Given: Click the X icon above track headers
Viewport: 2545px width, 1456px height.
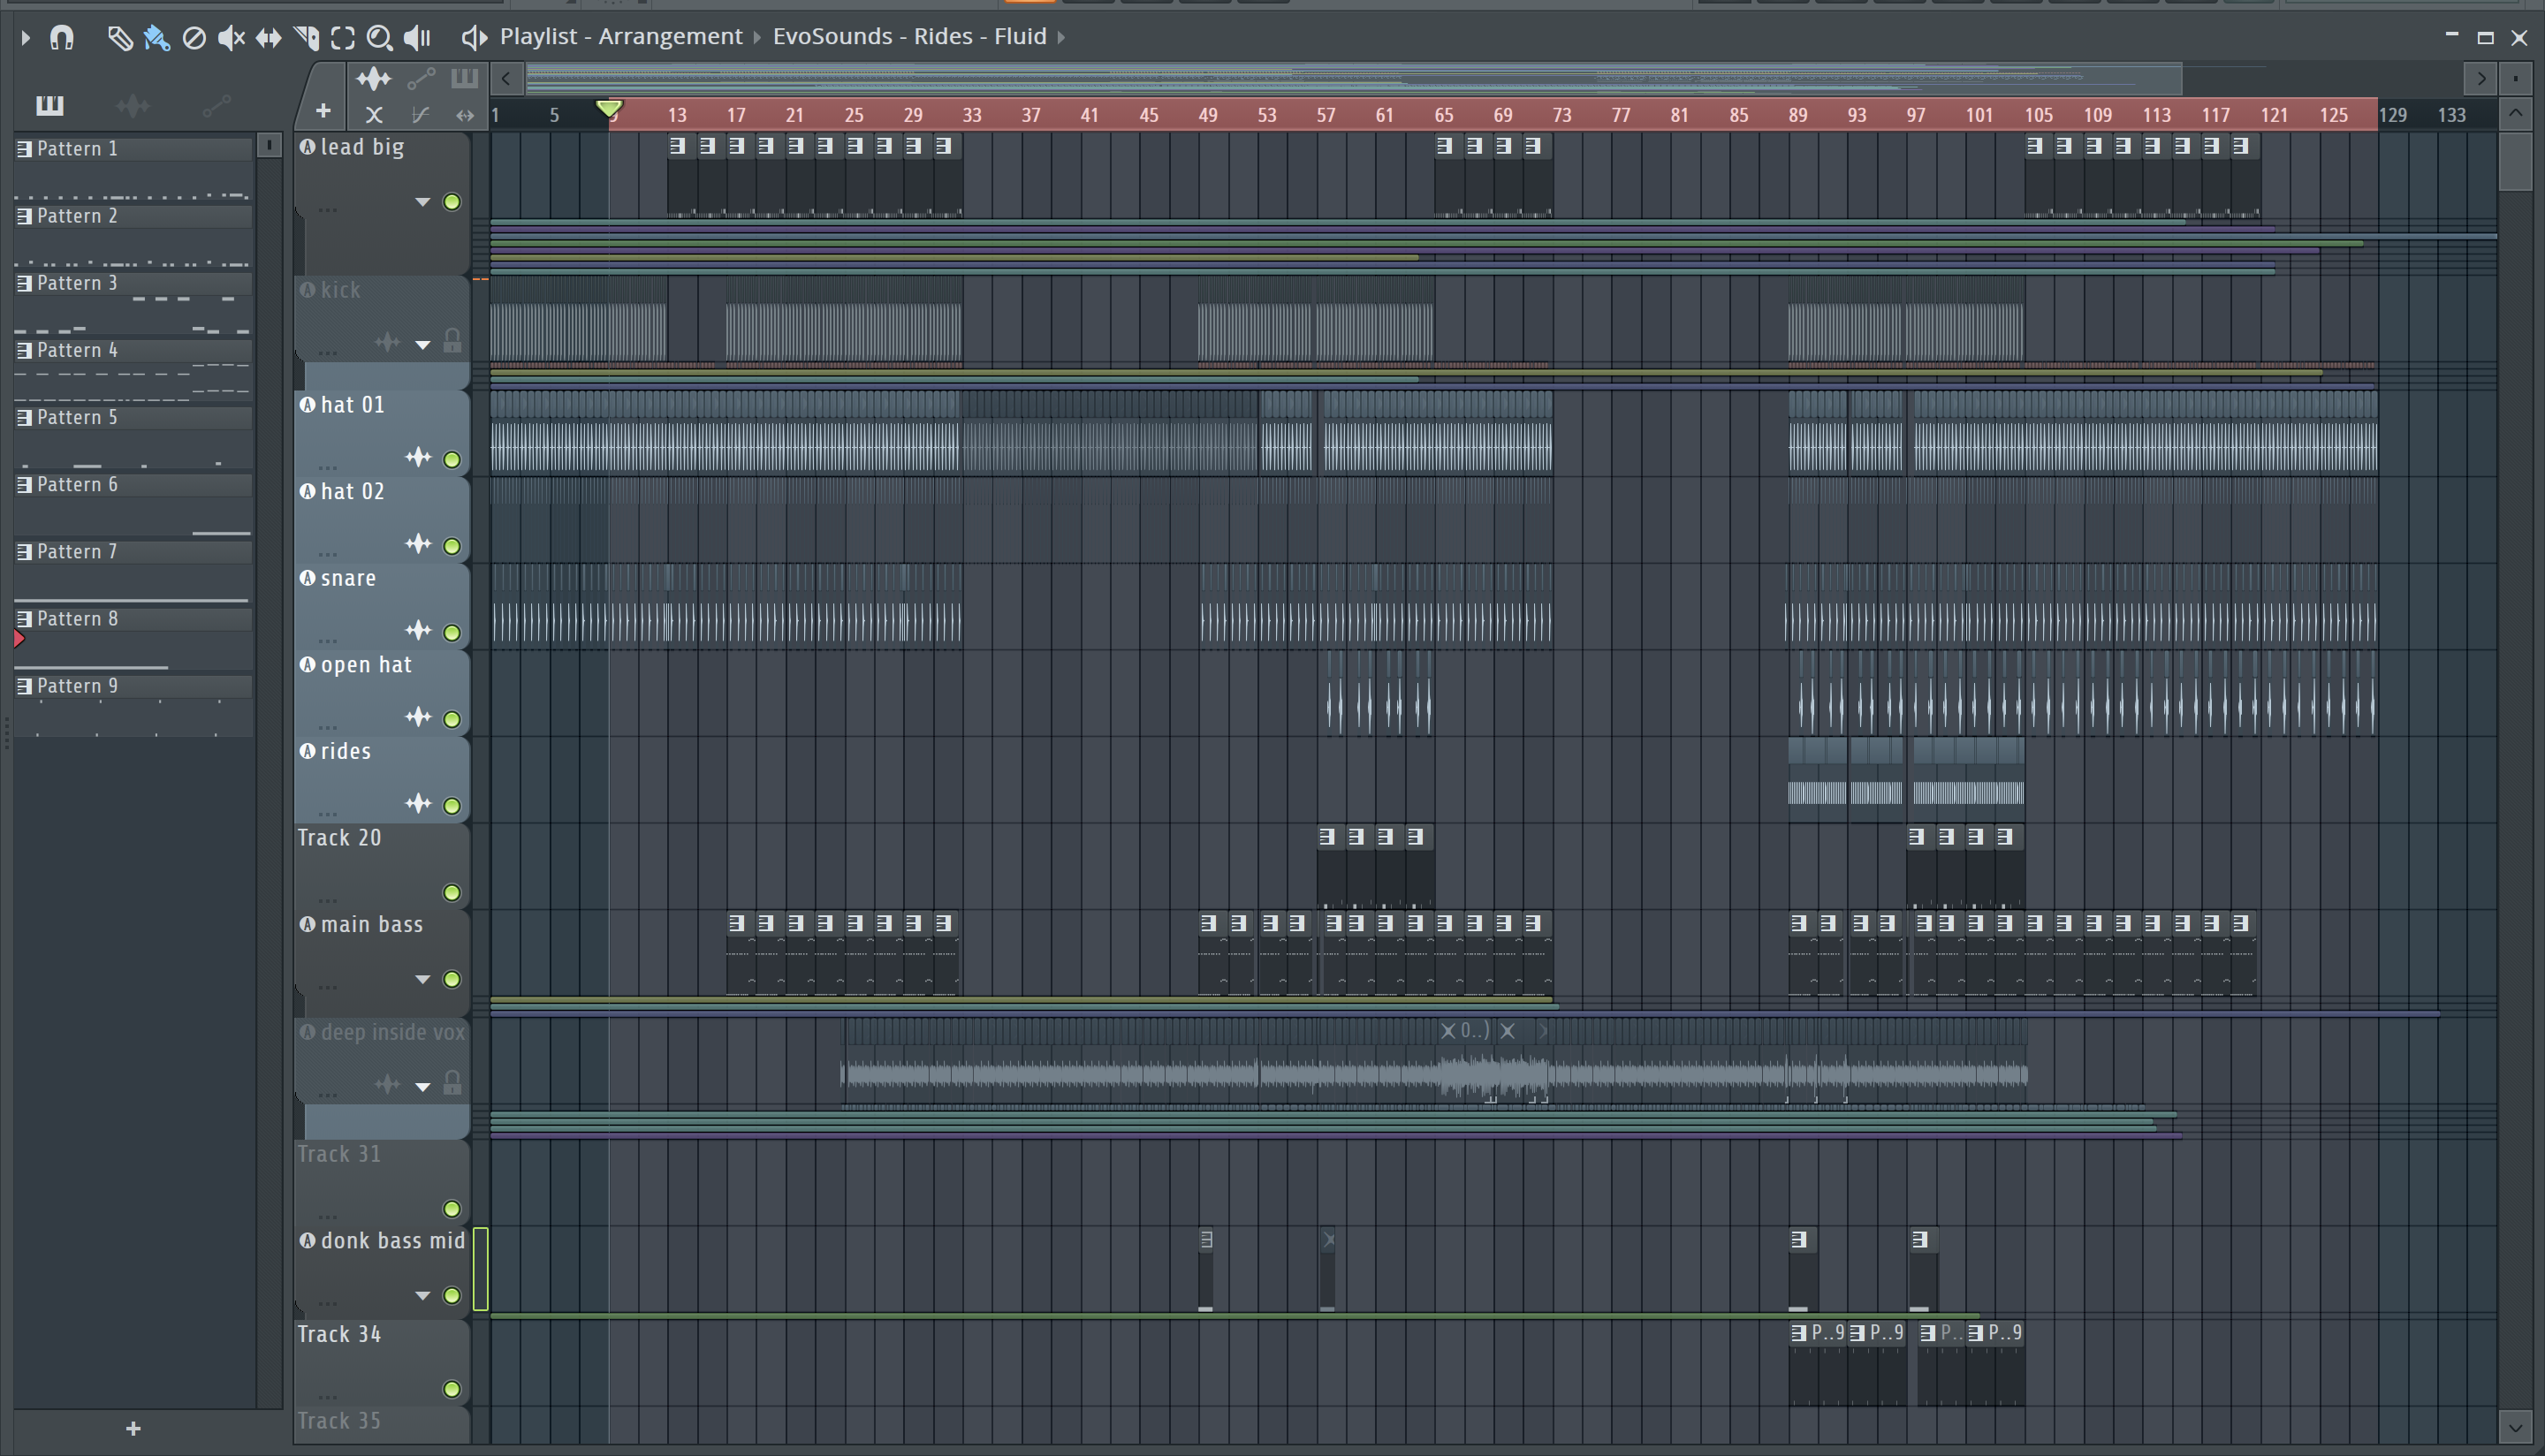Looking at the screenshot, I should (x=374, y=115).
